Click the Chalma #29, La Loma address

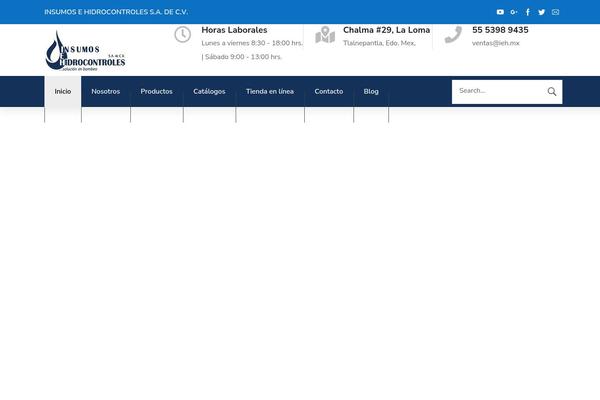point(386,30)
